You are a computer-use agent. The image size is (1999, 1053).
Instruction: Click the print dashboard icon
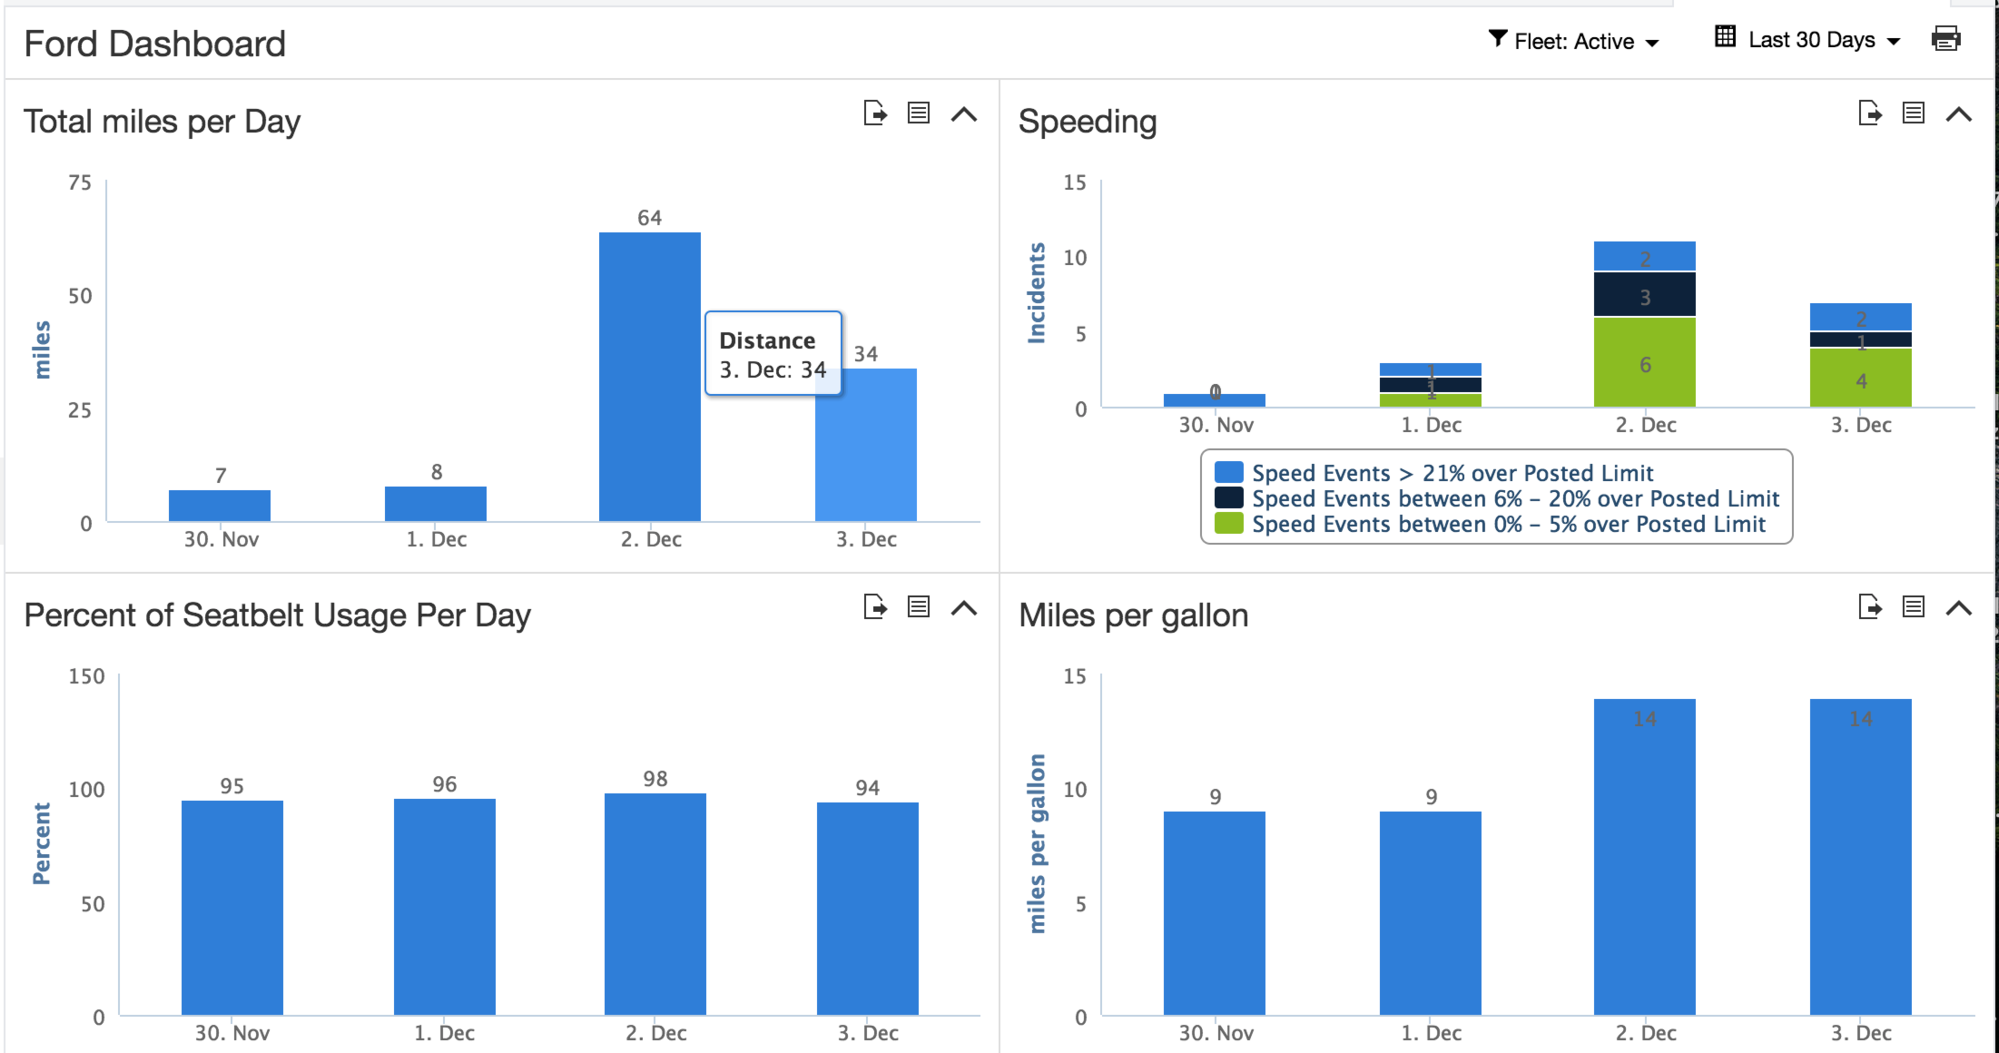[x=1945, y=40]
